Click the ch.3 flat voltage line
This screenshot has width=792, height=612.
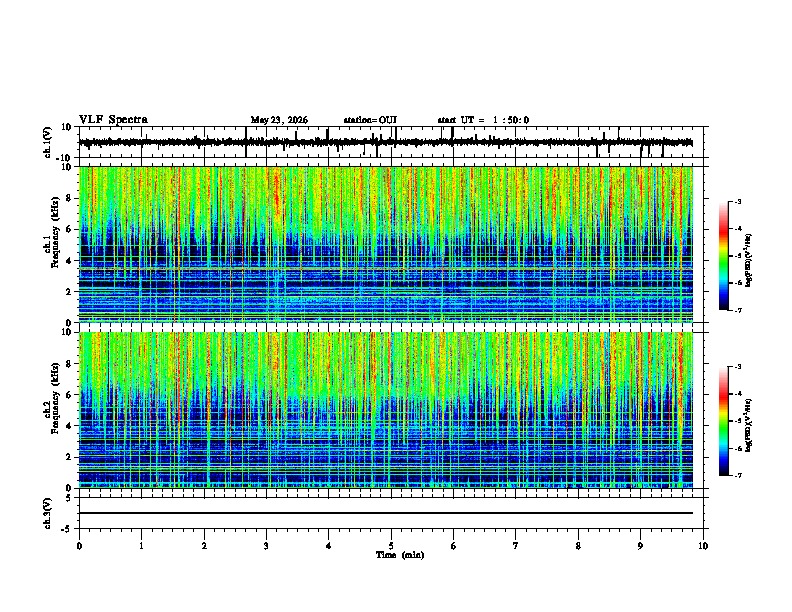(x=385, y=513)
